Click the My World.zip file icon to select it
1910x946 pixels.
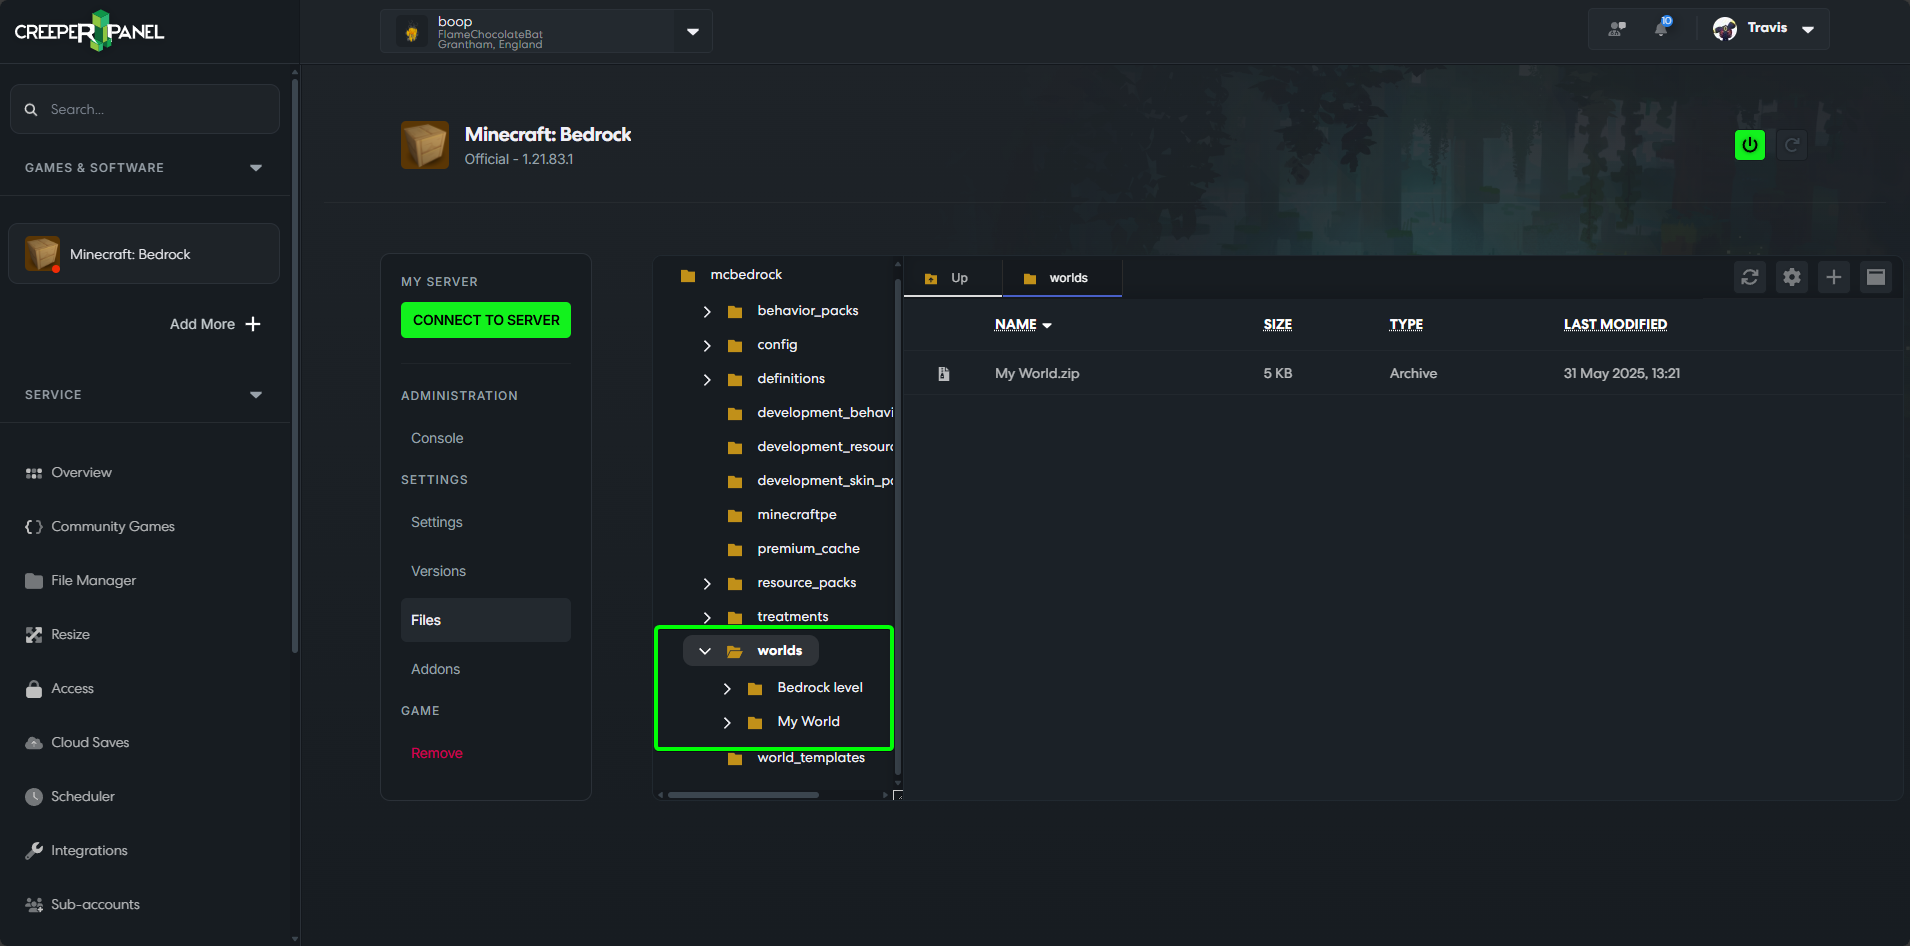[x=943, y=373]
